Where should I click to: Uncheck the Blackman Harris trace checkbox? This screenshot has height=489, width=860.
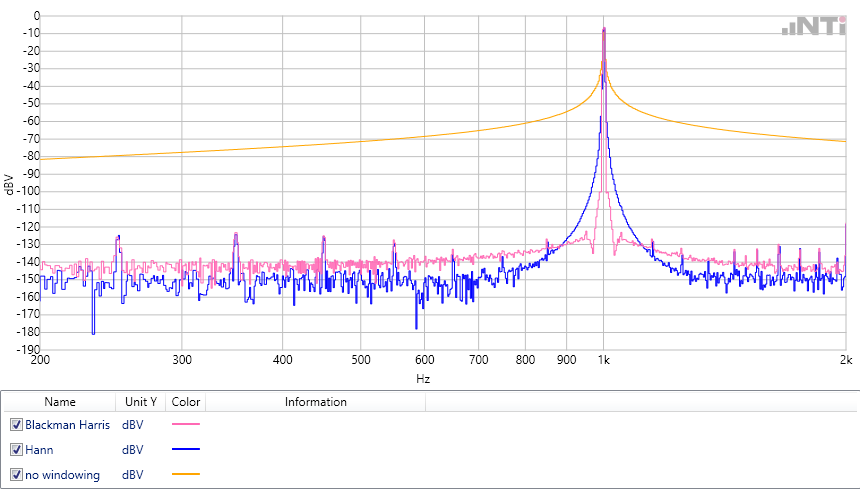[x=16, y=425]
